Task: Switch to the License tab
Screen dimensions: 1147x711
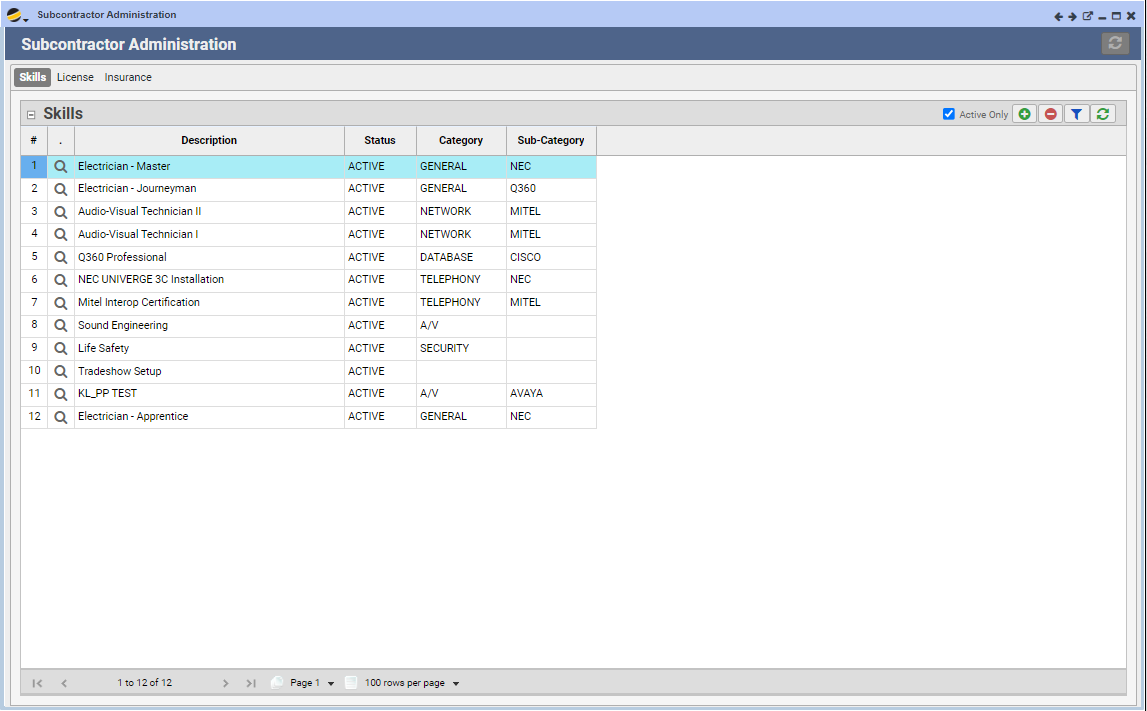Action: pyautogui.click(x=75, y=77)
